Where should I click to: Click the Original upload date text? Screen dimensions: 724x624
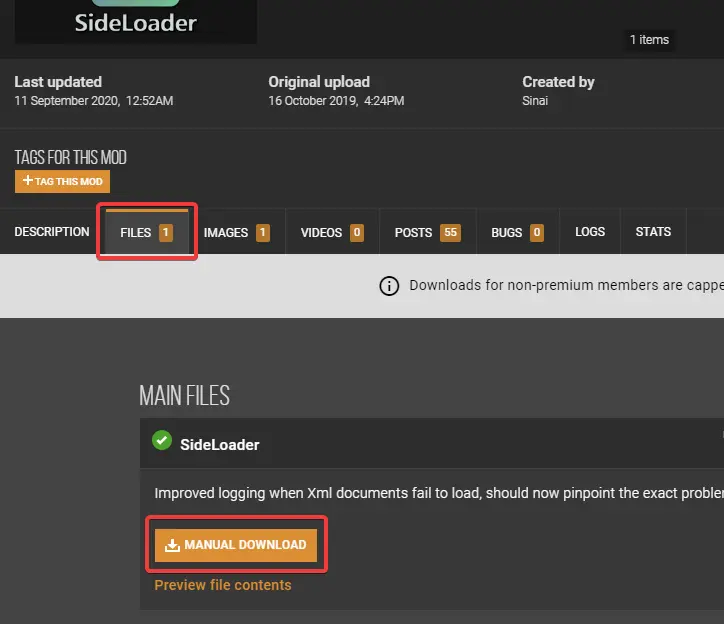(336, 101)
